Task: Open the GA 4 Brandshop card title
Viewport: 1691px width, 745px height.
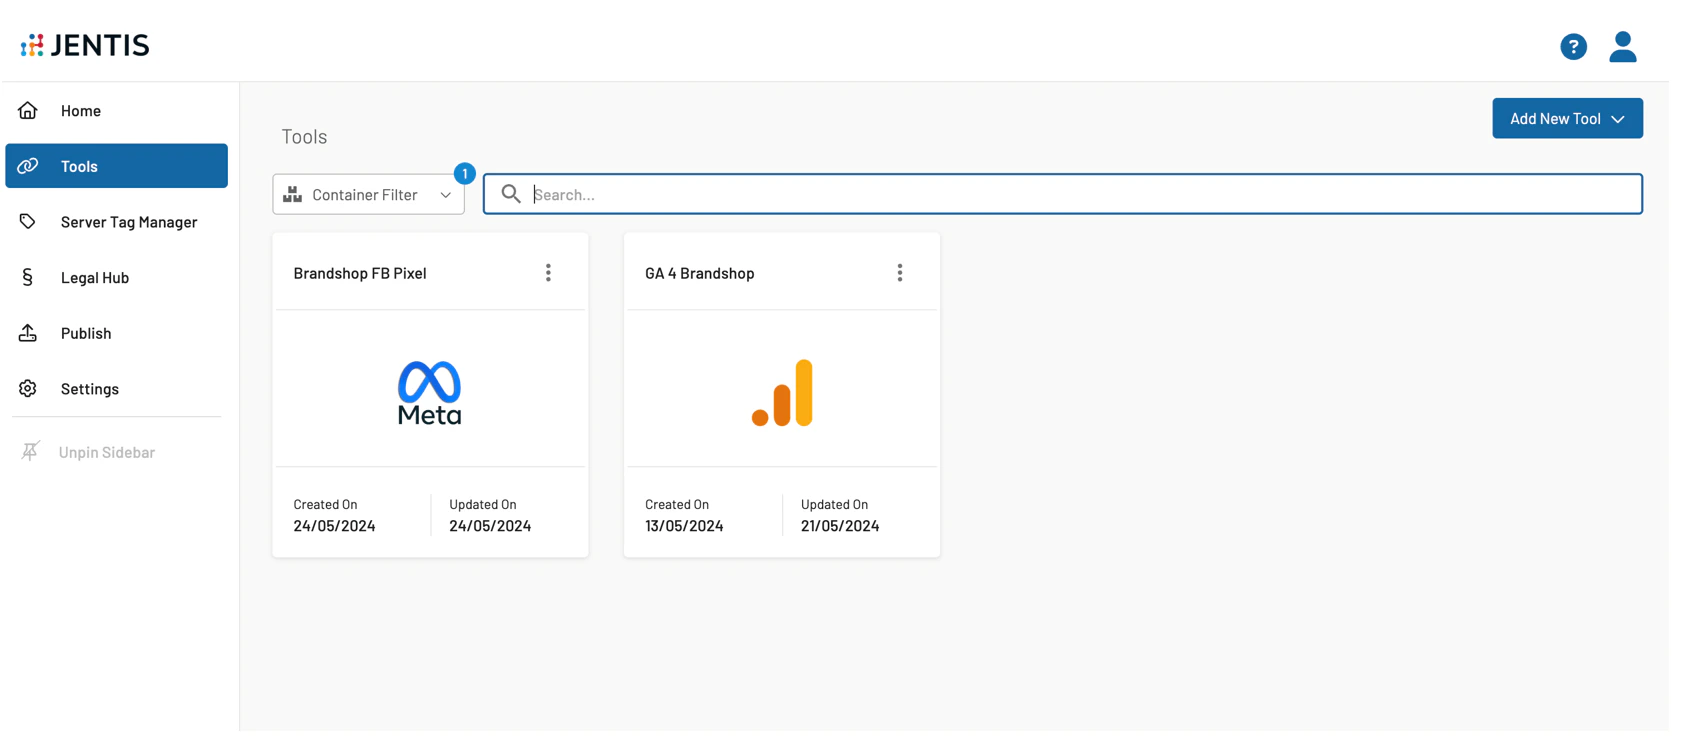Action: coord(700,273)
